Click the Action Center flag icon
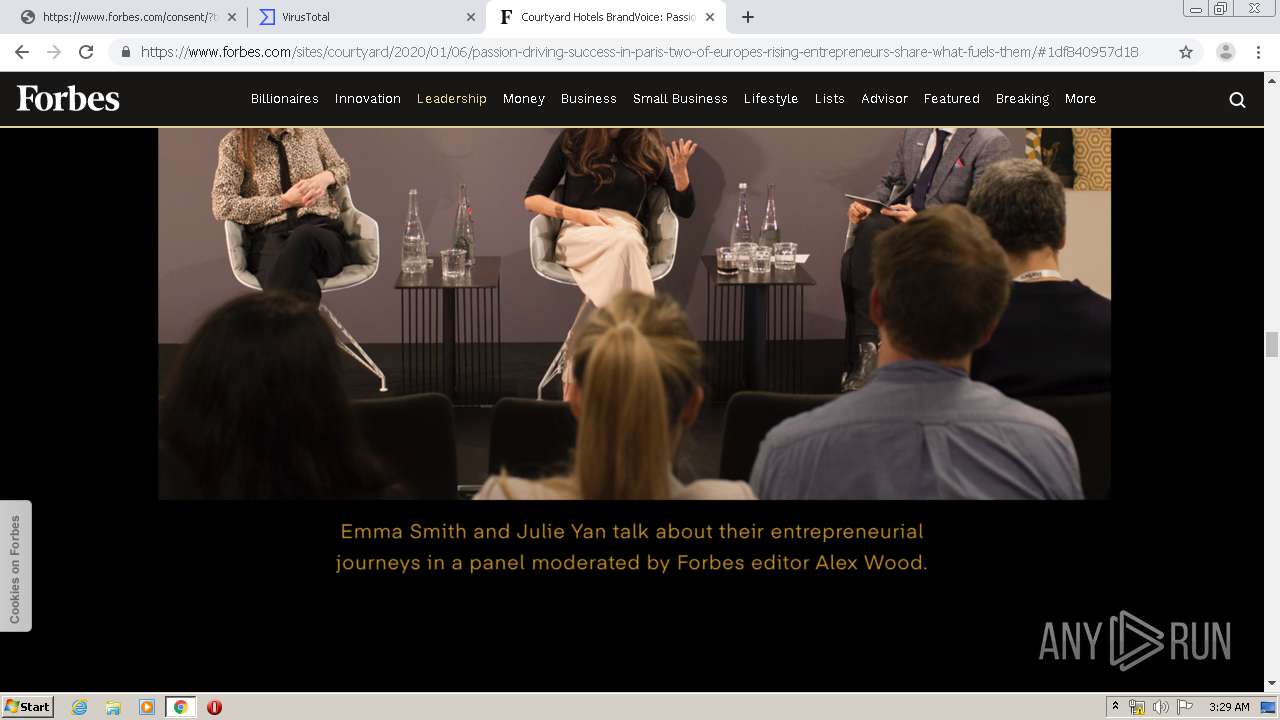The image size is (1280, 720). (x=1185, y=707)
